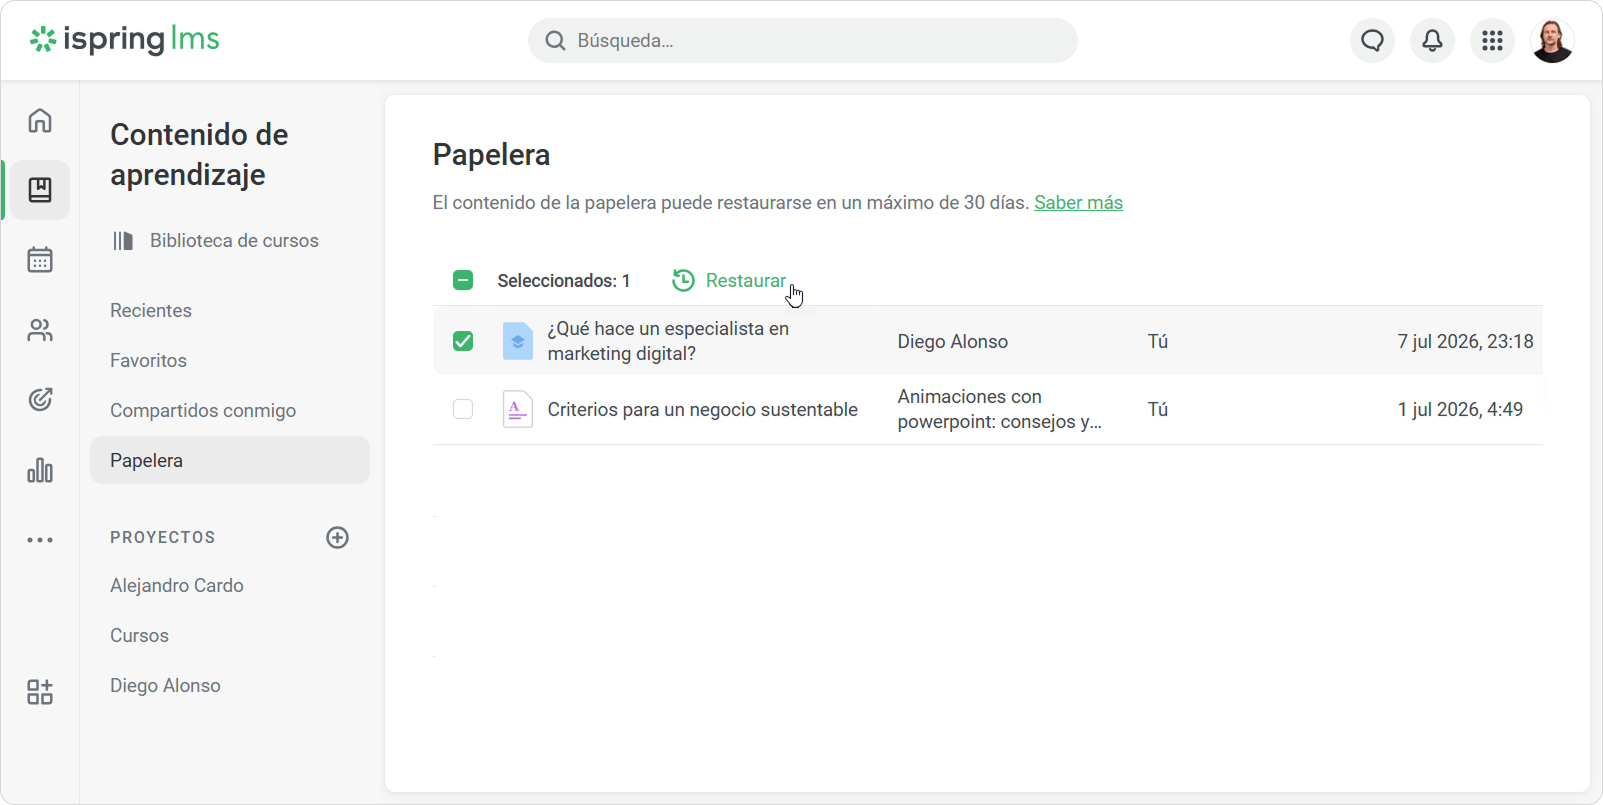Click the target goals sidebar icon
1603x805 pixels.
click(x=40, y=400)
